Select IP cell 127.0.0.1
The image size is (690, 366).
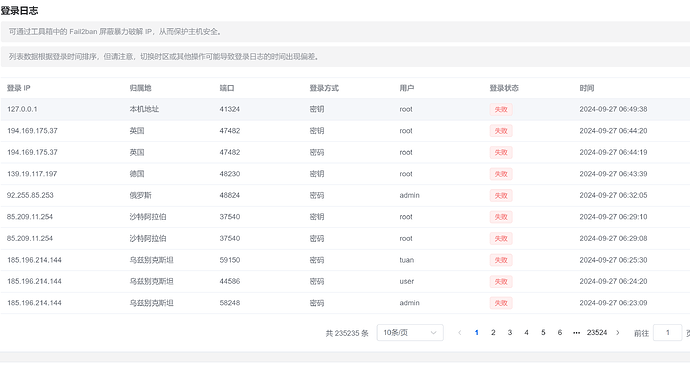click(22, 109)
